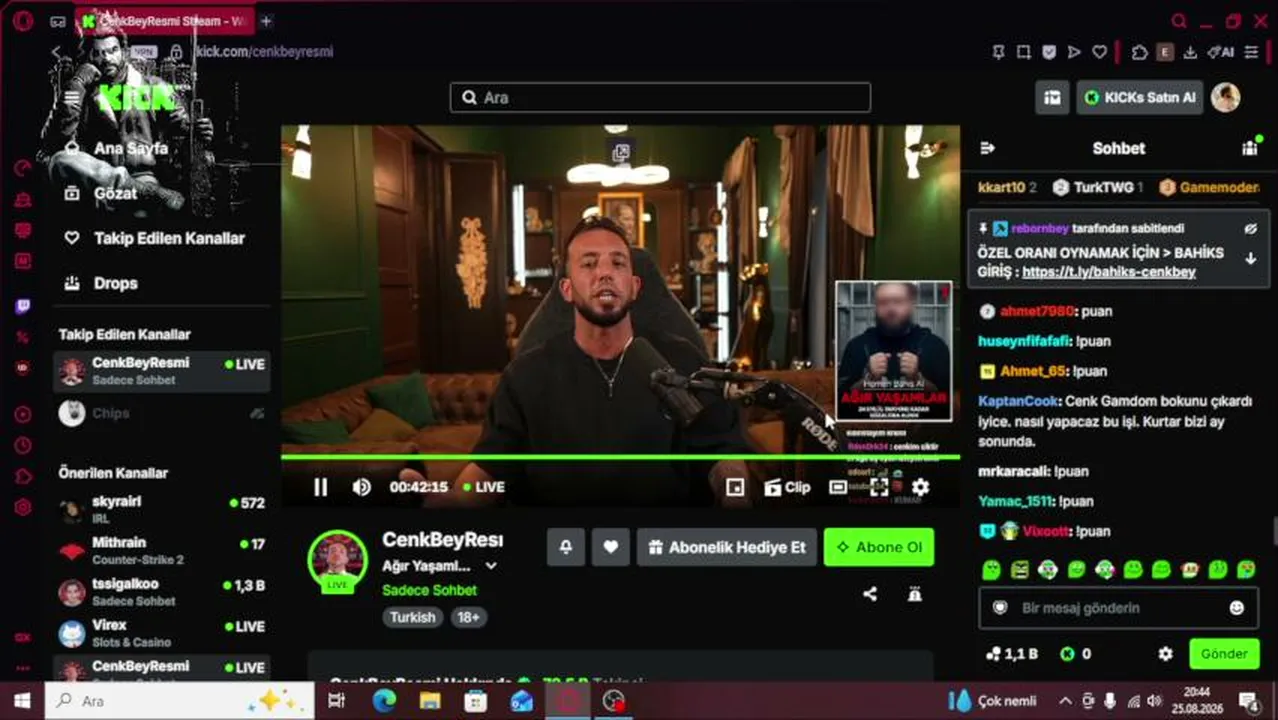Enter fullscreen video mode
This screenshot has width=1278, height=720.
click(878, 487)
